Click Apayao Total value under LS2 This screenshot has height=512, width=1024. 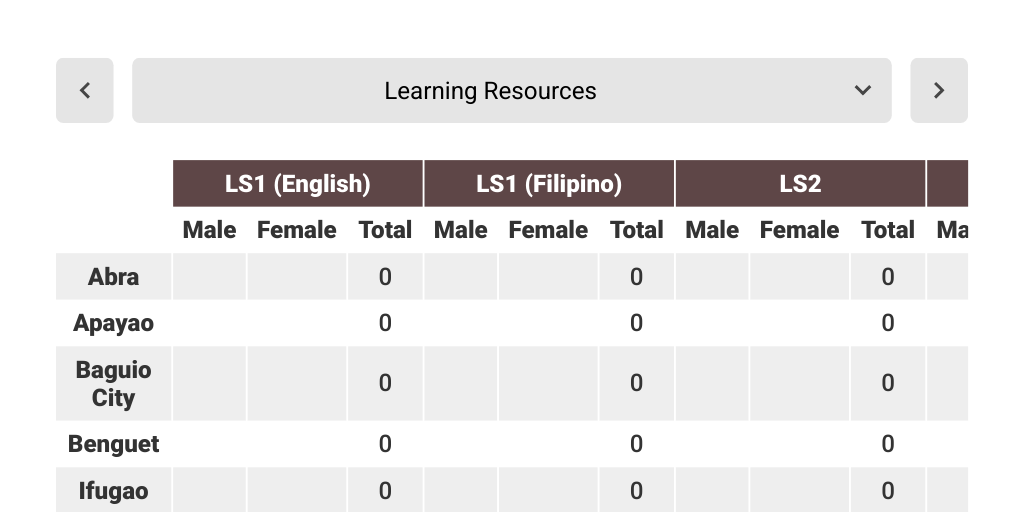click(888, 323)
